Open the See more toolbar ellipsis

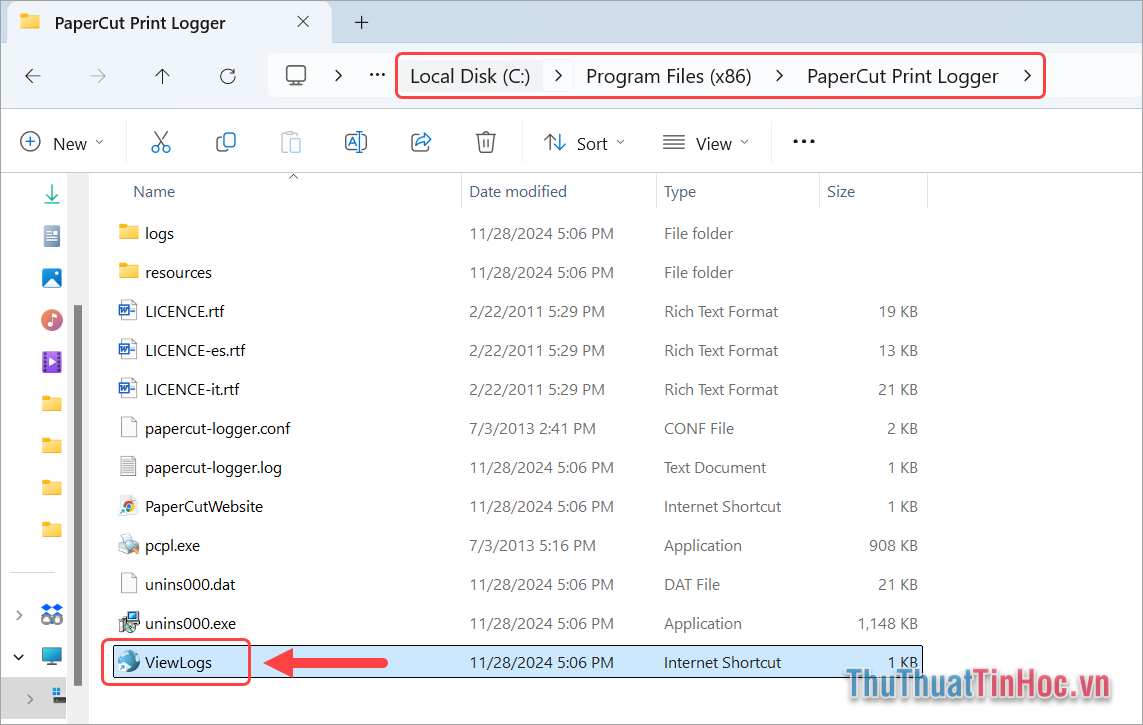pyautogui.click(x=803, y=142)
